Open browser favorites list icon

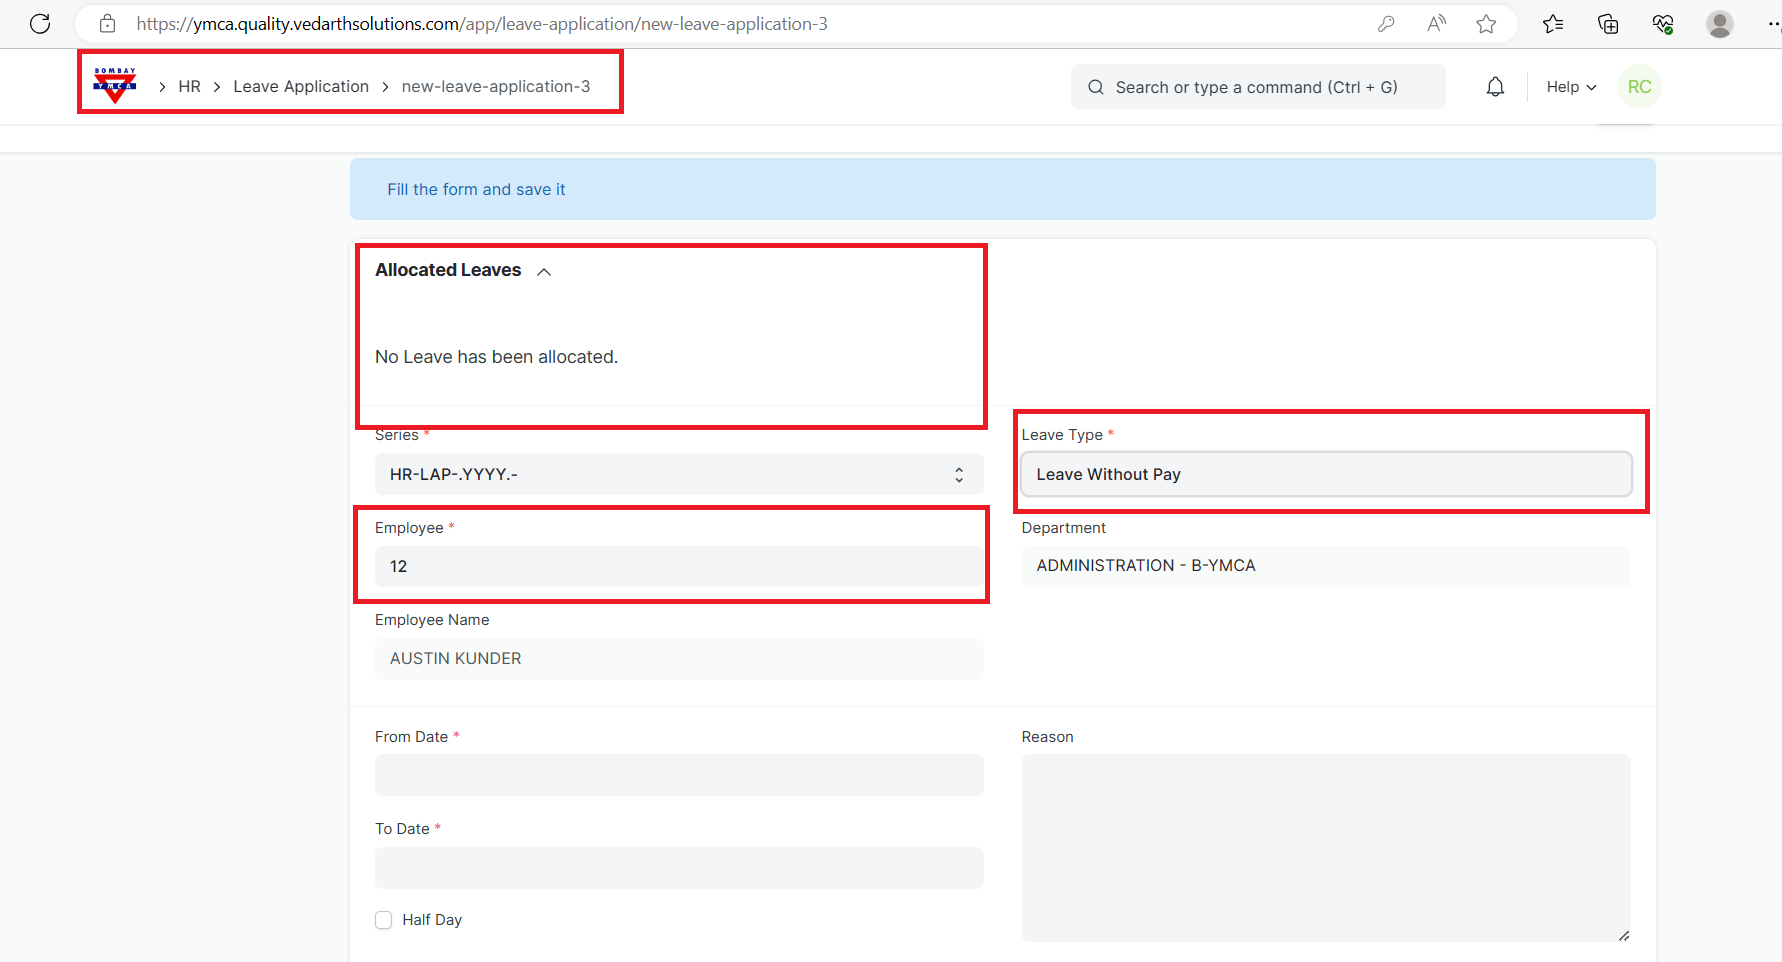pos(1552,24)
